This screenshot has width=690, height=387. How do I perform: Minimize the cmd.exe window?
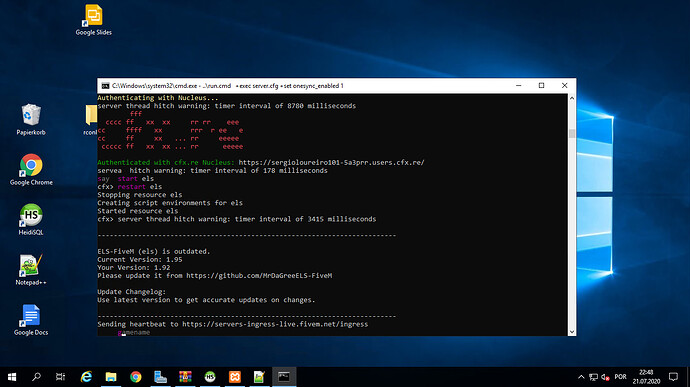tap(519, 85)
